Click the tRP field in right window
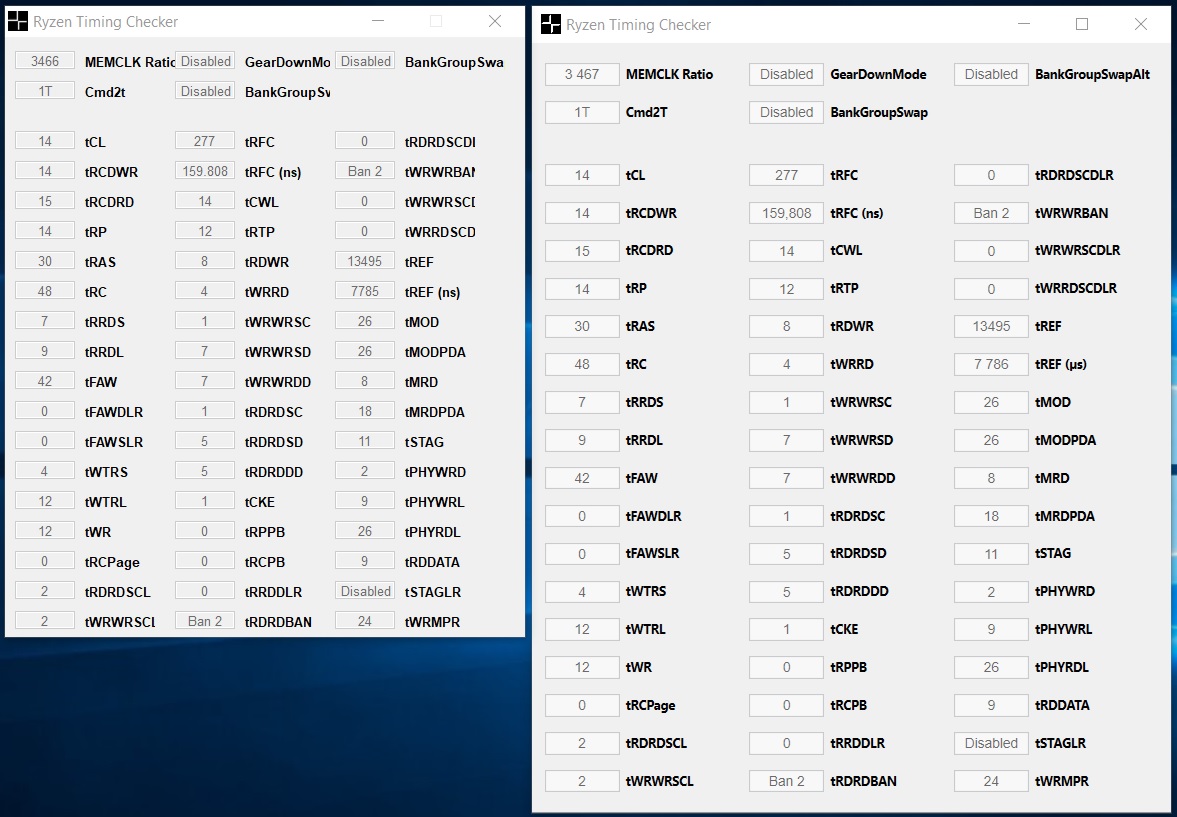Screen dimensions: 1177x817 click(582, 288)
